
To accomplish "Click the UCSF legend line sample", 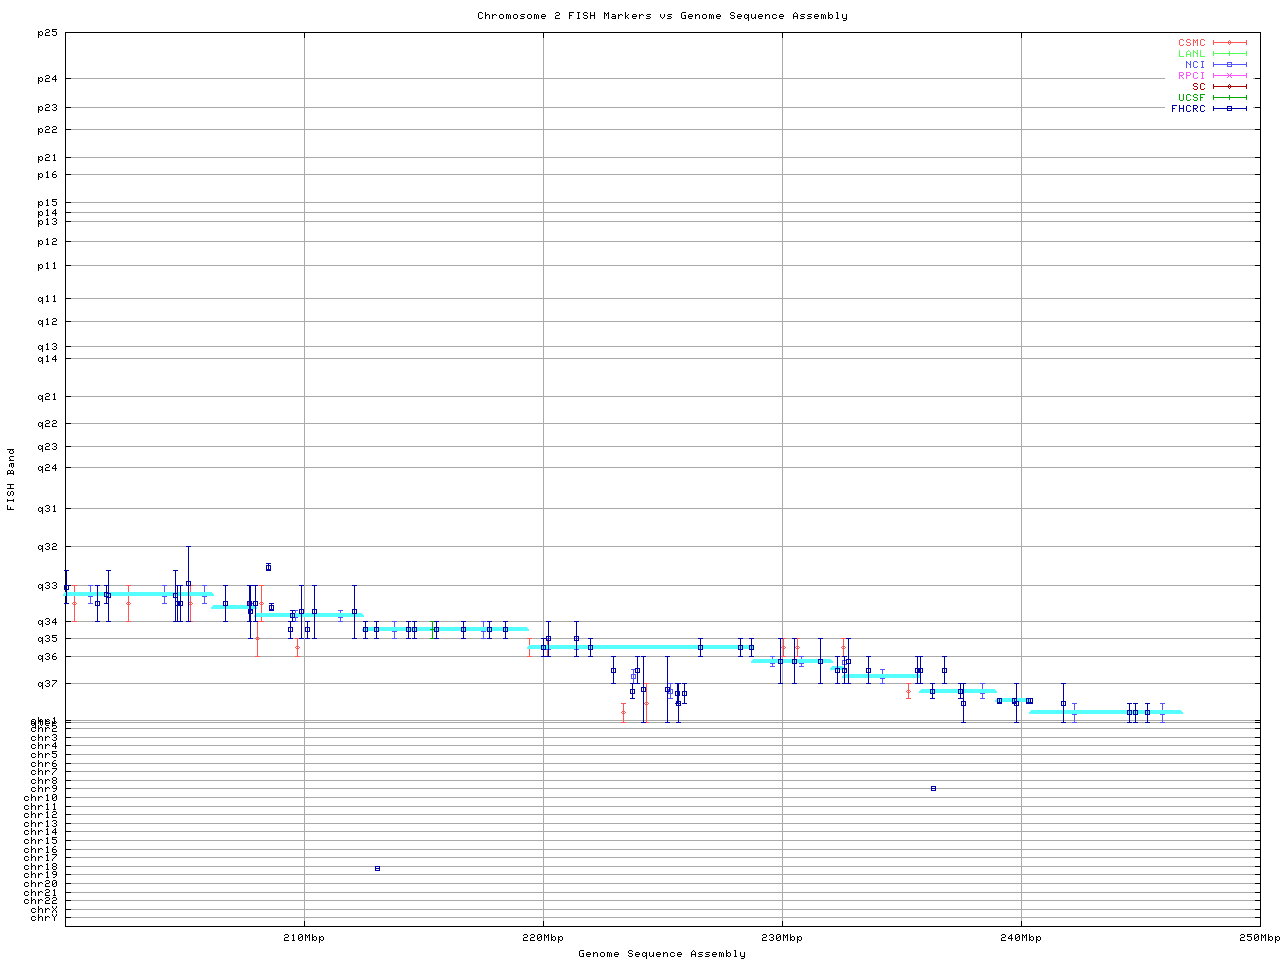I will [1229, 98].
